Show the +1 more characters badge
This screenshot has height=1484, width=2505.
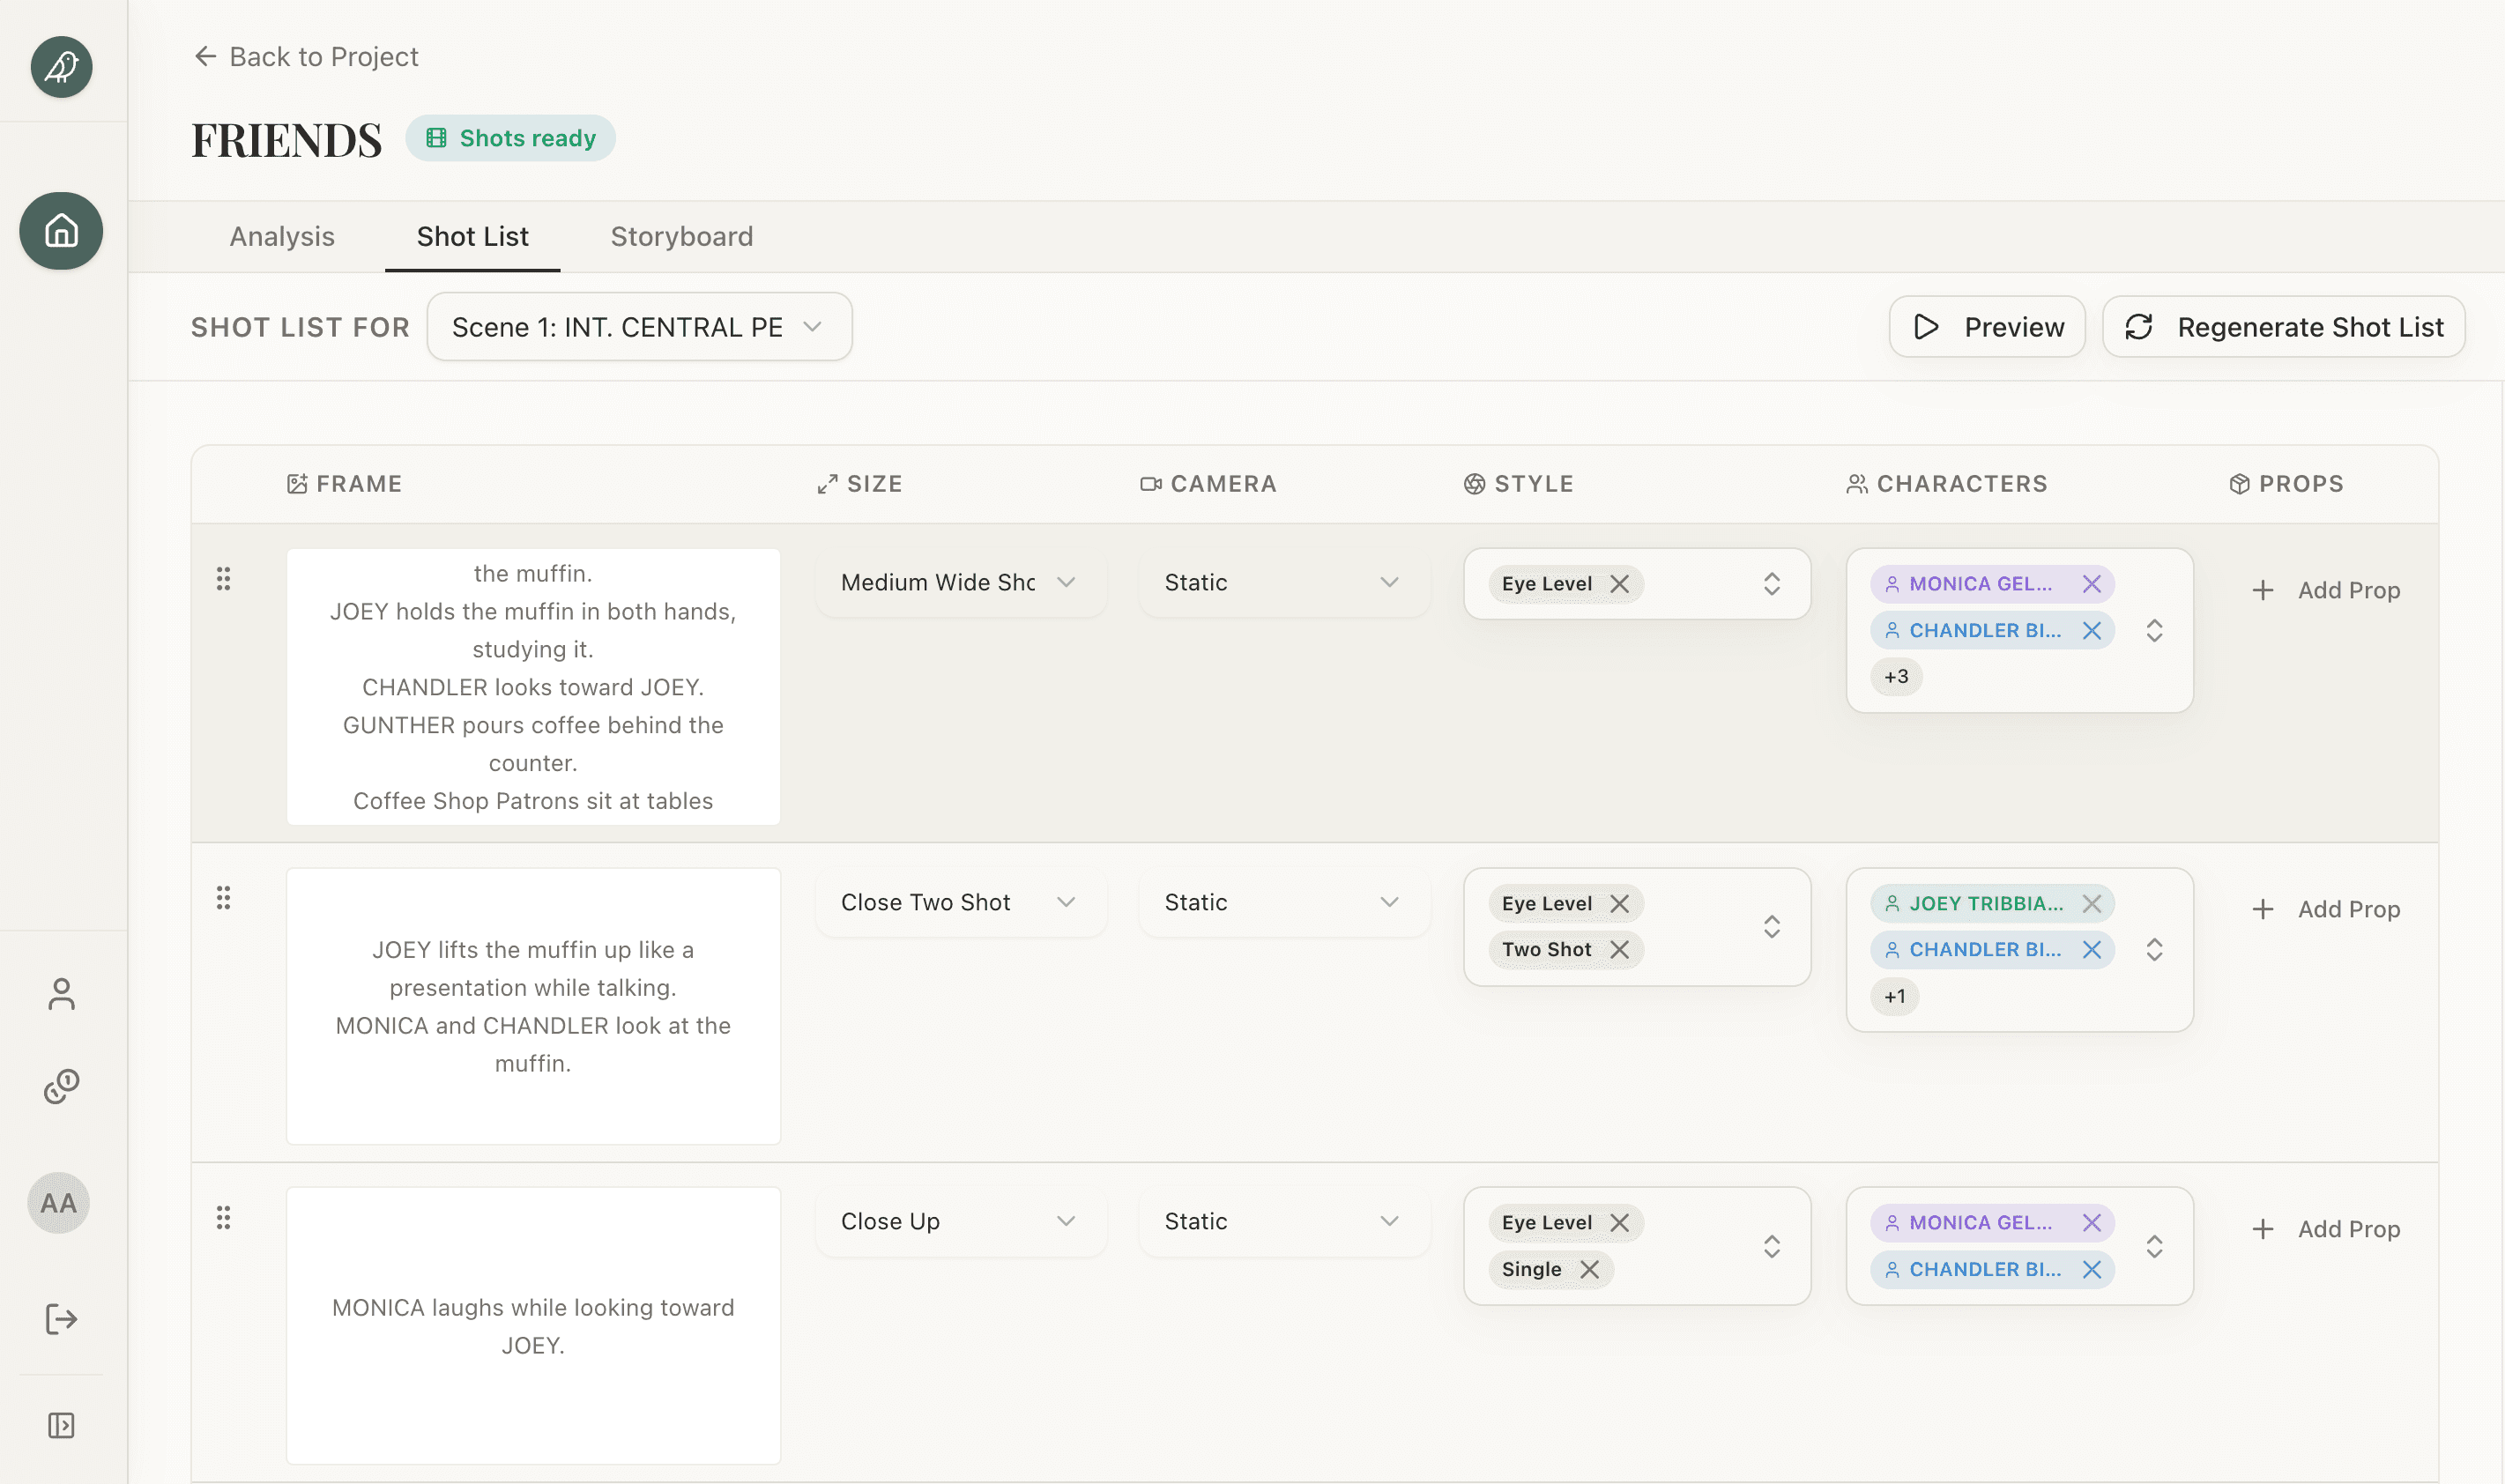pos(1895,997)
